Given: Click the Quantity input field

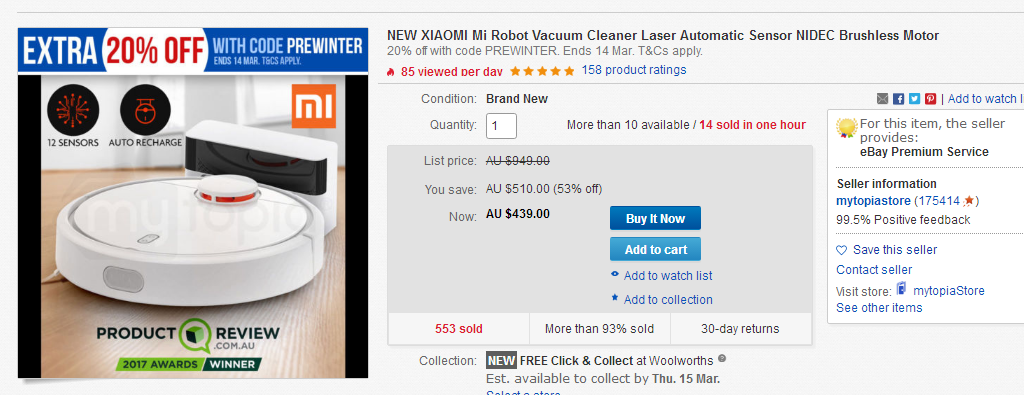Looking at the screenshot, I should [502, 126].
